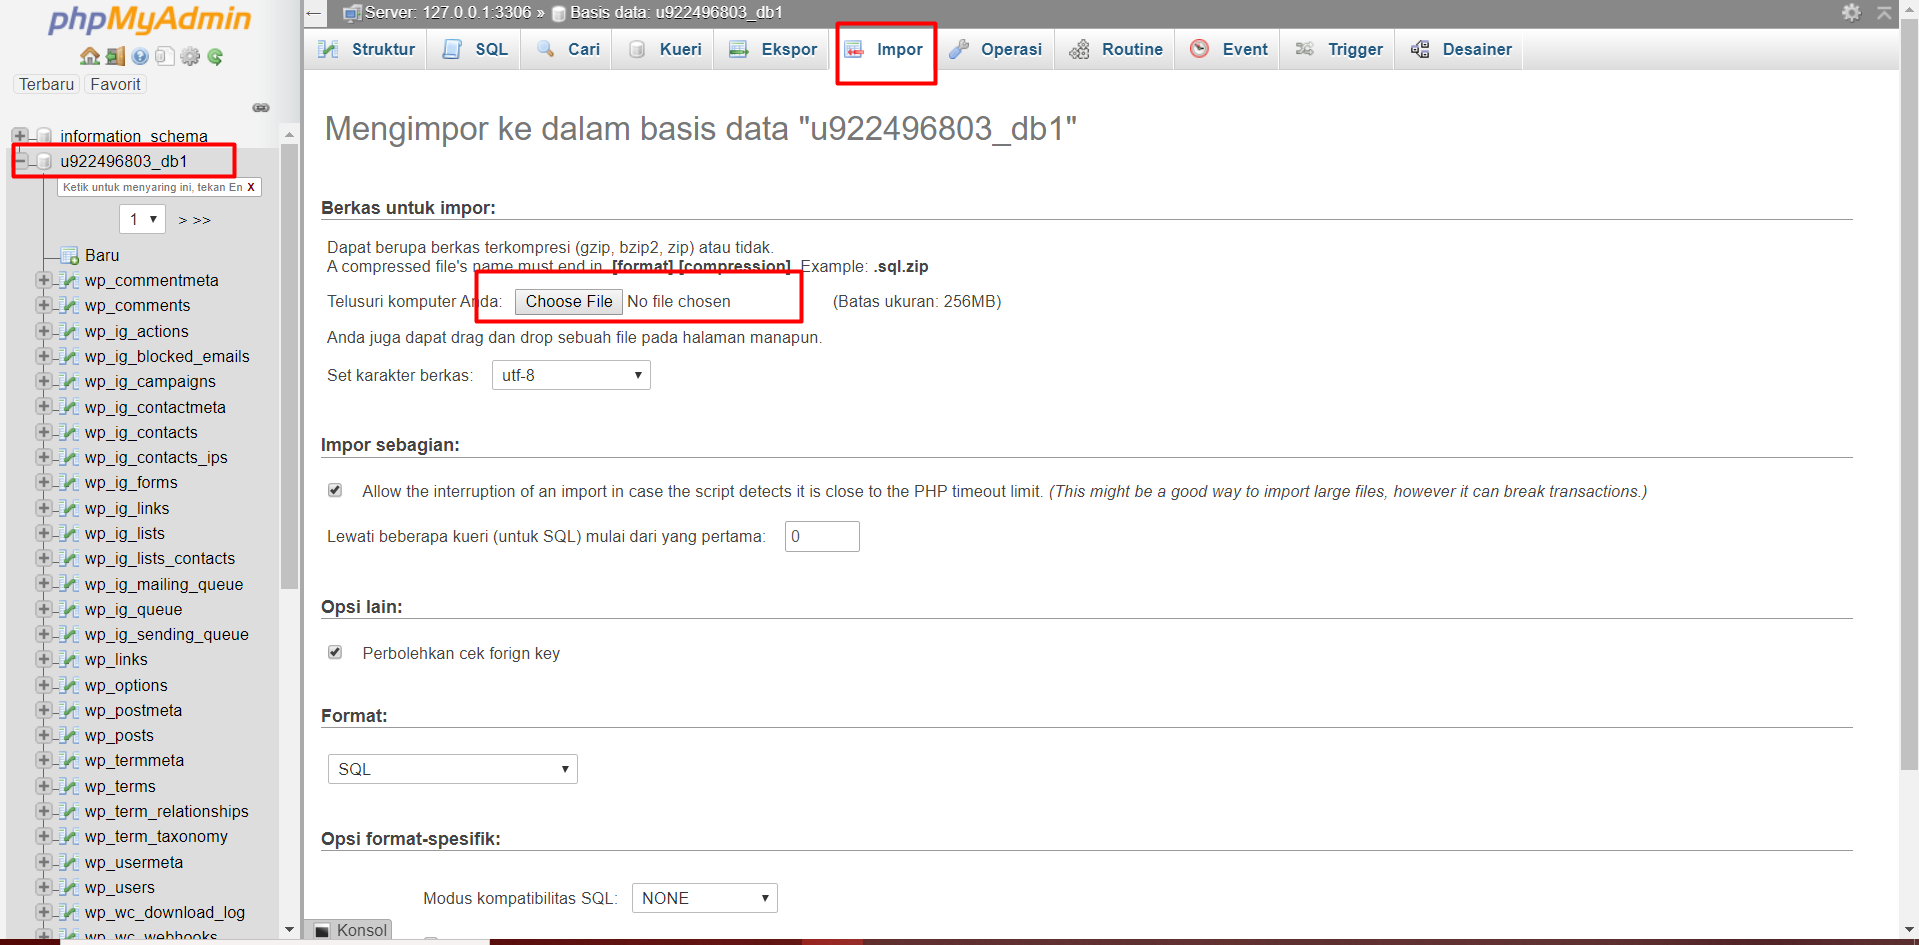1919x945 pixels.
Task: Expand the wp_postmeta table node
Action: click(x=43, y=710)
